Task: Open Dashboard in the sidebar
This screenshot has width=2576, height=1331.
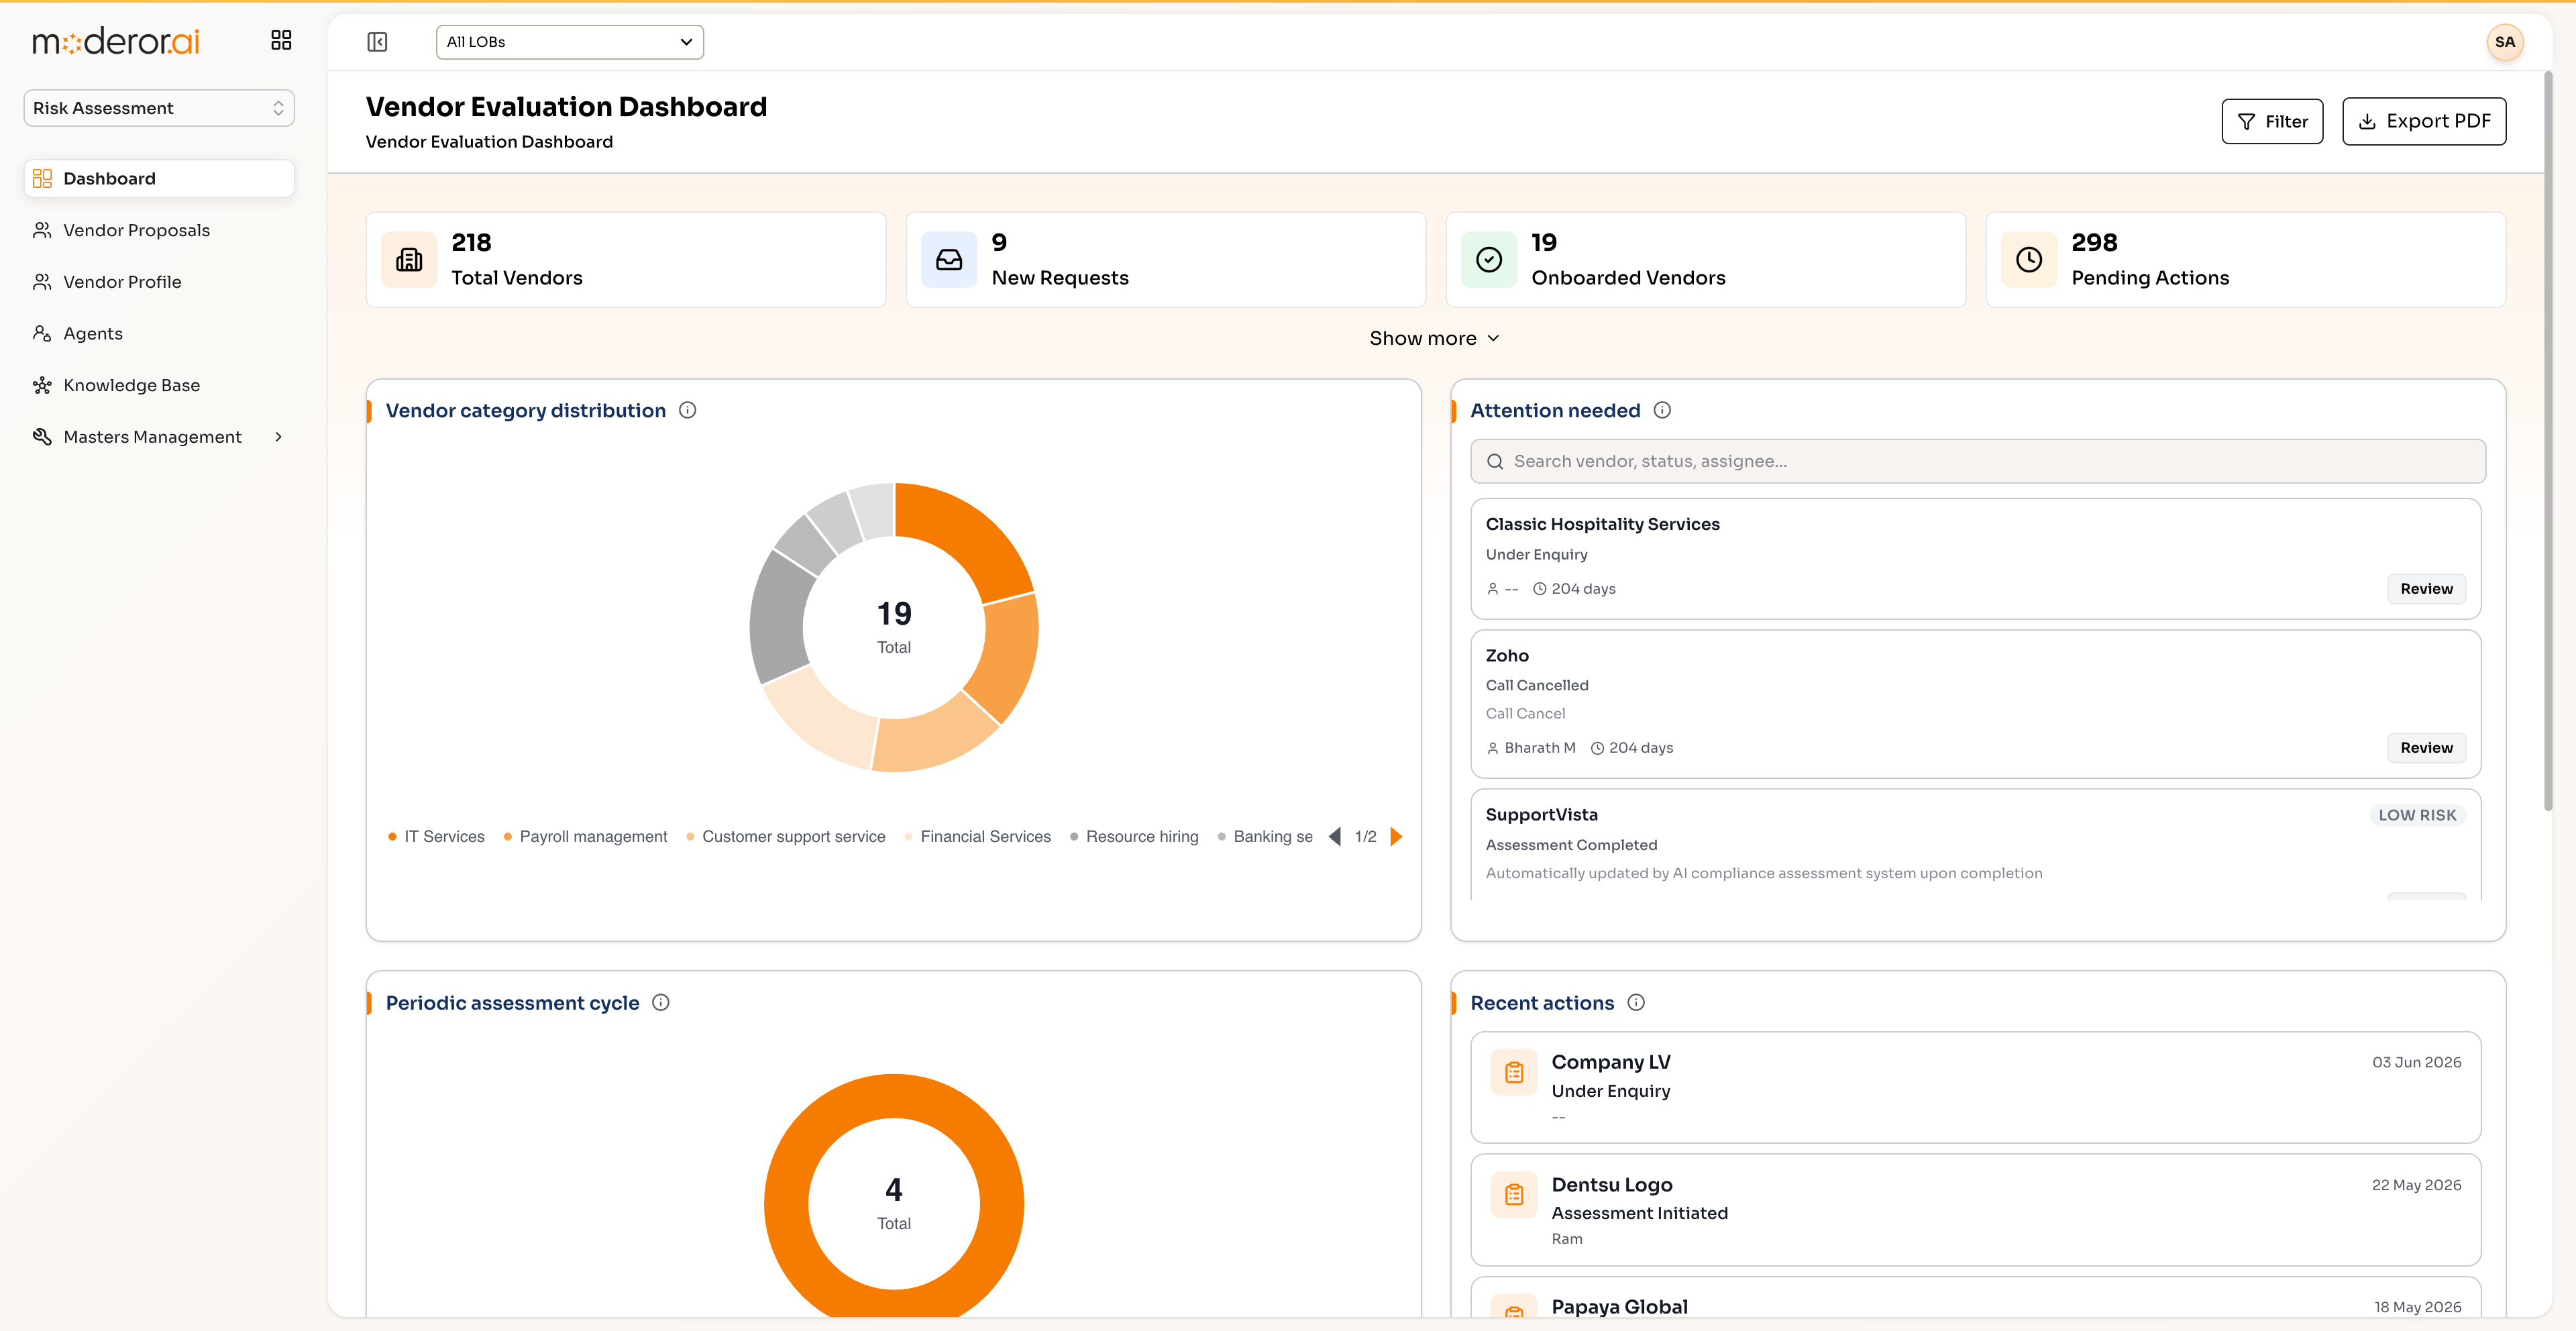Action: [x=159, y=178]
